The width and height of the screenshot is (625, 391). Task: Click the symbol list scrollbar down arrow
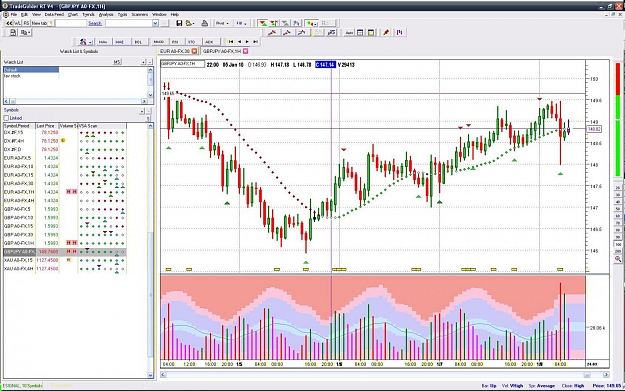click(x=150, y=375)
